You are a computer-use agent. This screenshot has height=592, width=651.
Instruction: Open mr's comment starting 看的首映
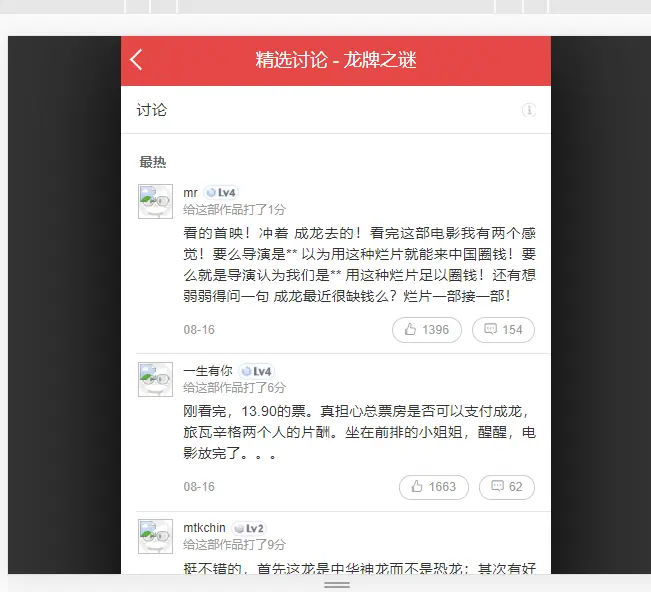pyautogui.click(x=360, y=265)
